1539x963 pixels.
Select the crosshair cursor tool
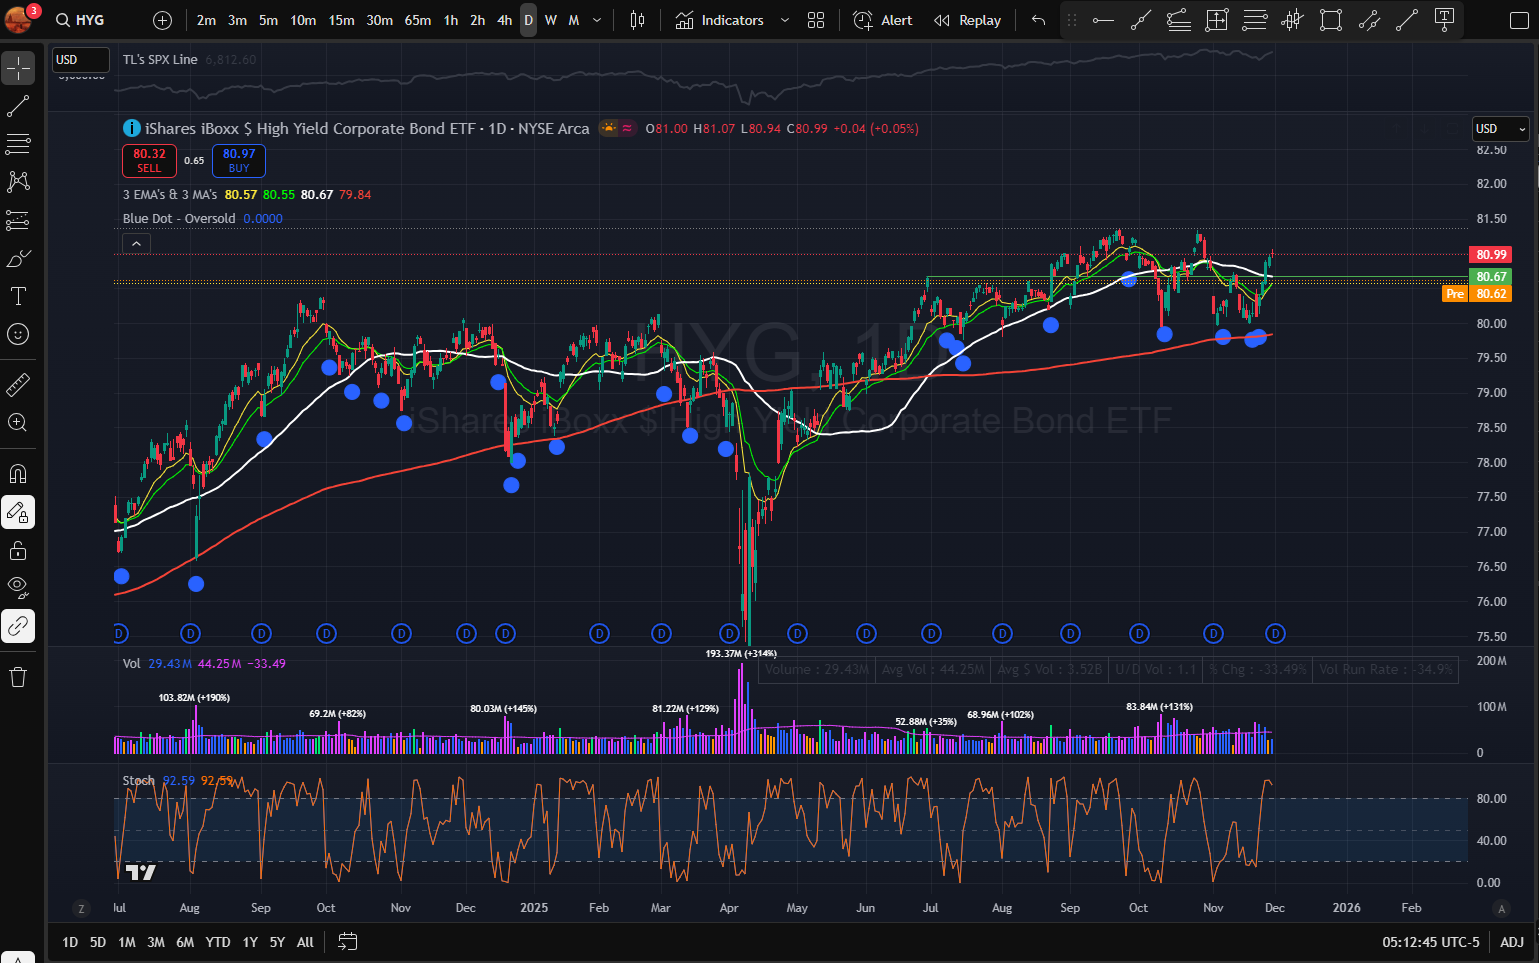pos(18,68)
